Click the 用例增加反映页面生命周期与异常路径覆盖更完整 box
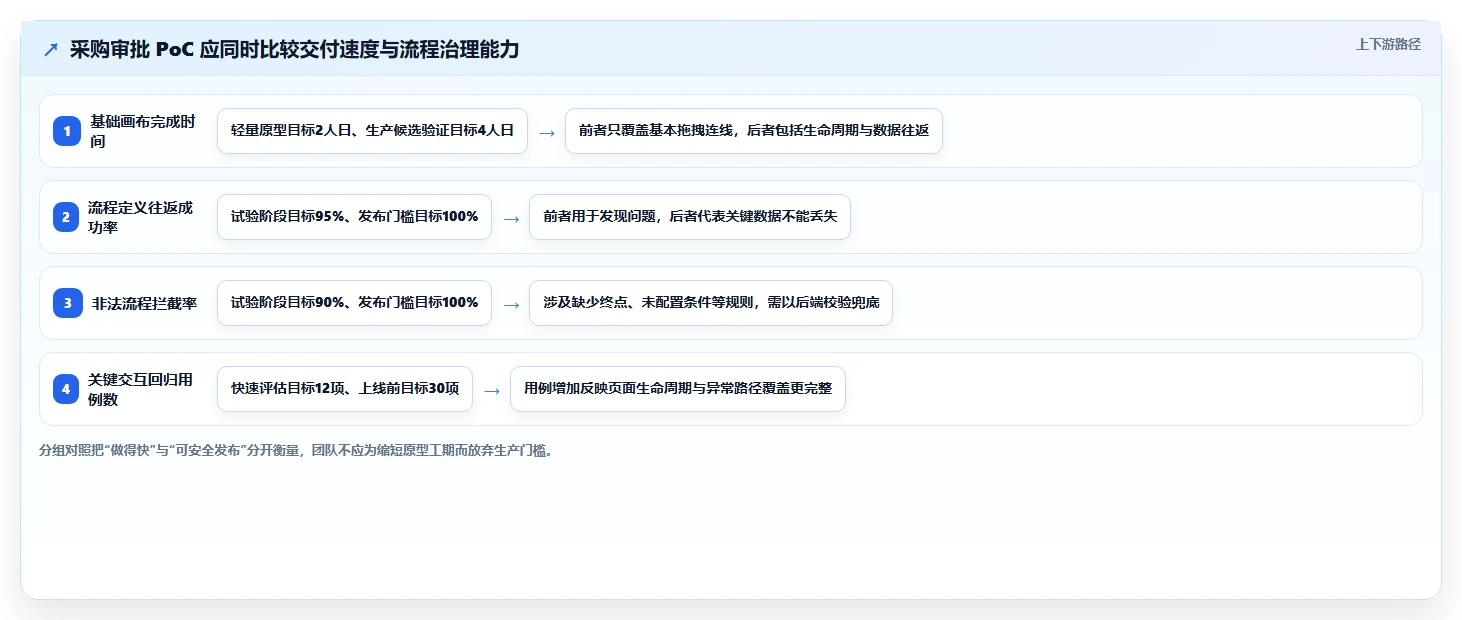Viewport: 1462px width, 620px height. coord(678,389)
